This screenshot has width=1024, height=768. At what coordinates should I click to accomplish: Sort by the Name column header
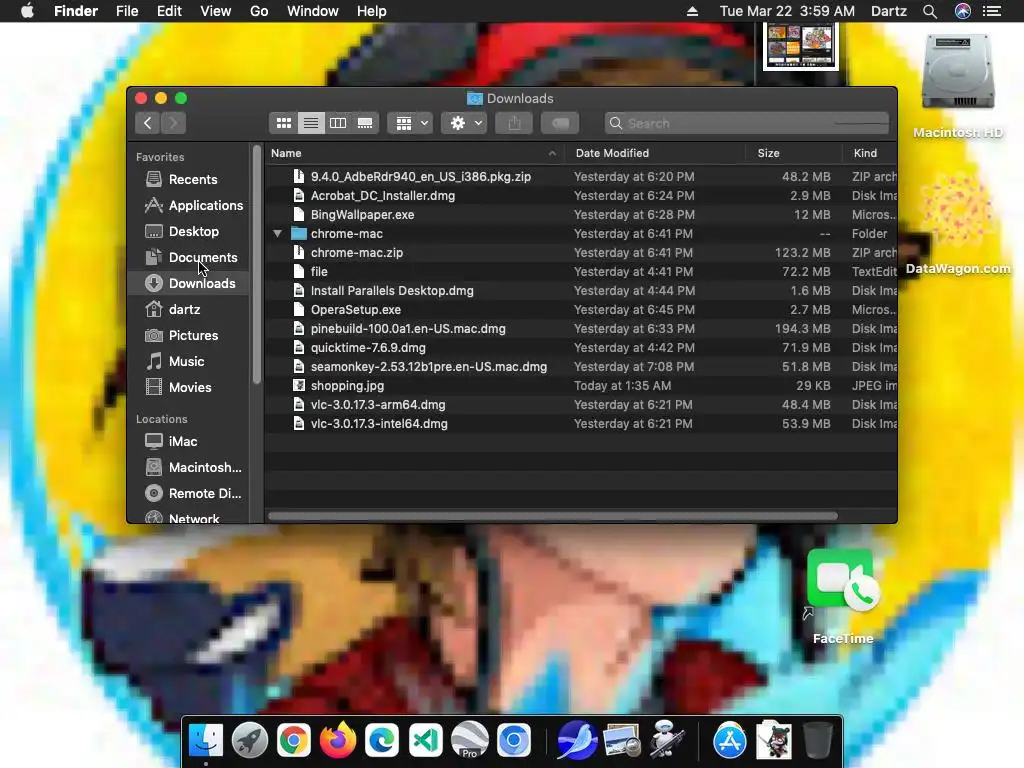(x=415, y=153)
